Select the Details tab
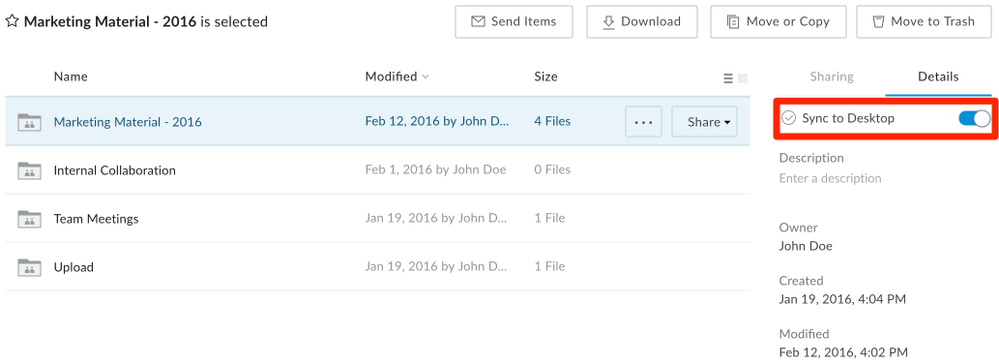 point(938,76)
